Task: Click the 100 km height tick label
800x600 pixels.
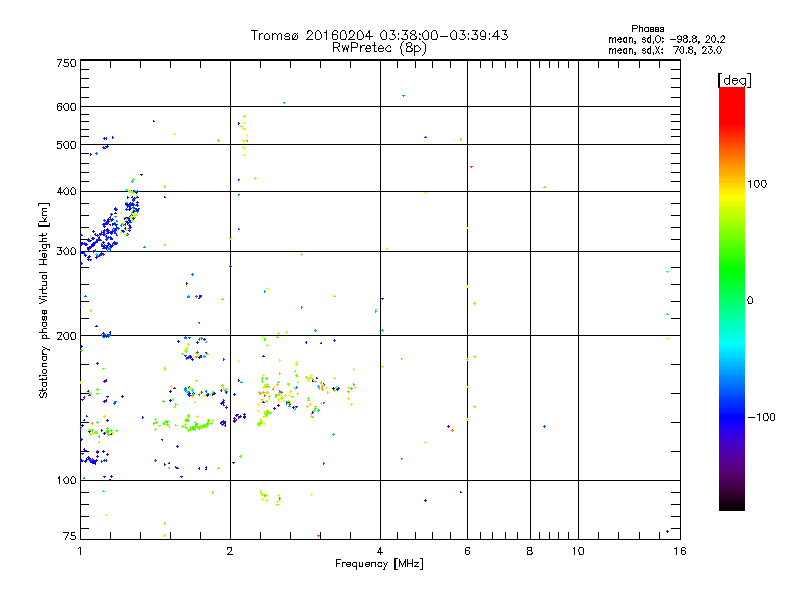Action: pos(66,480)
